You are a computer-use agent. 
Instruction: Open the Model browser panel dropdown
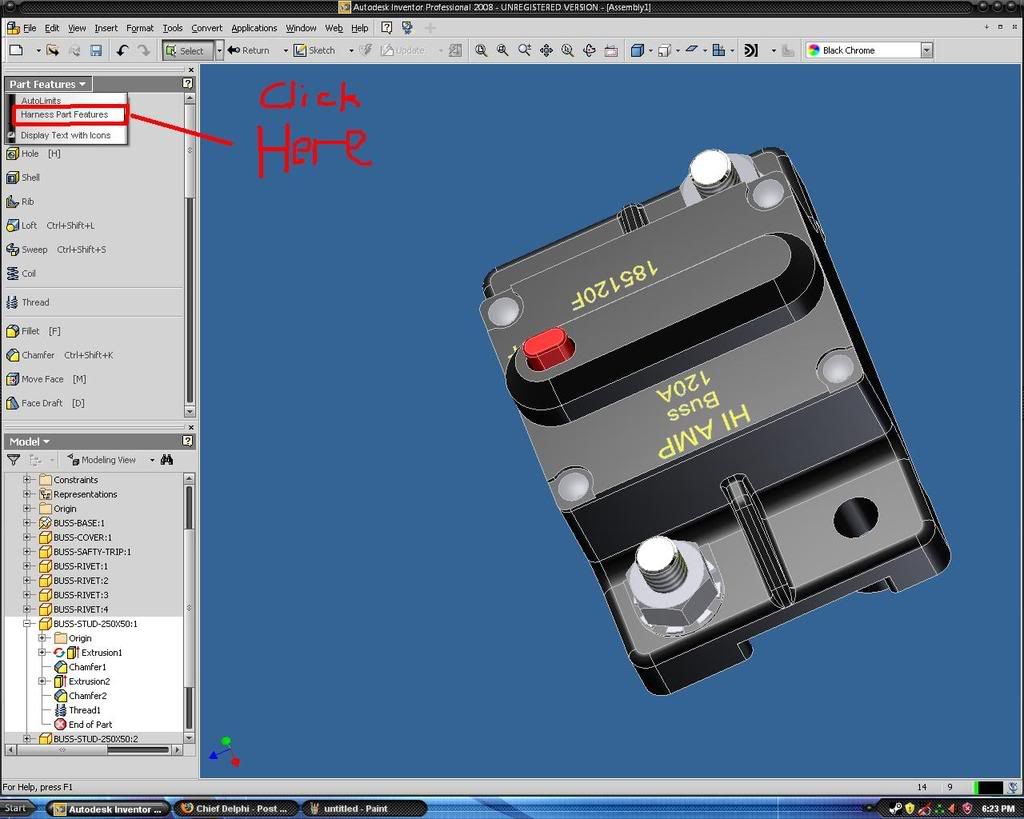[x=29, y=442]
